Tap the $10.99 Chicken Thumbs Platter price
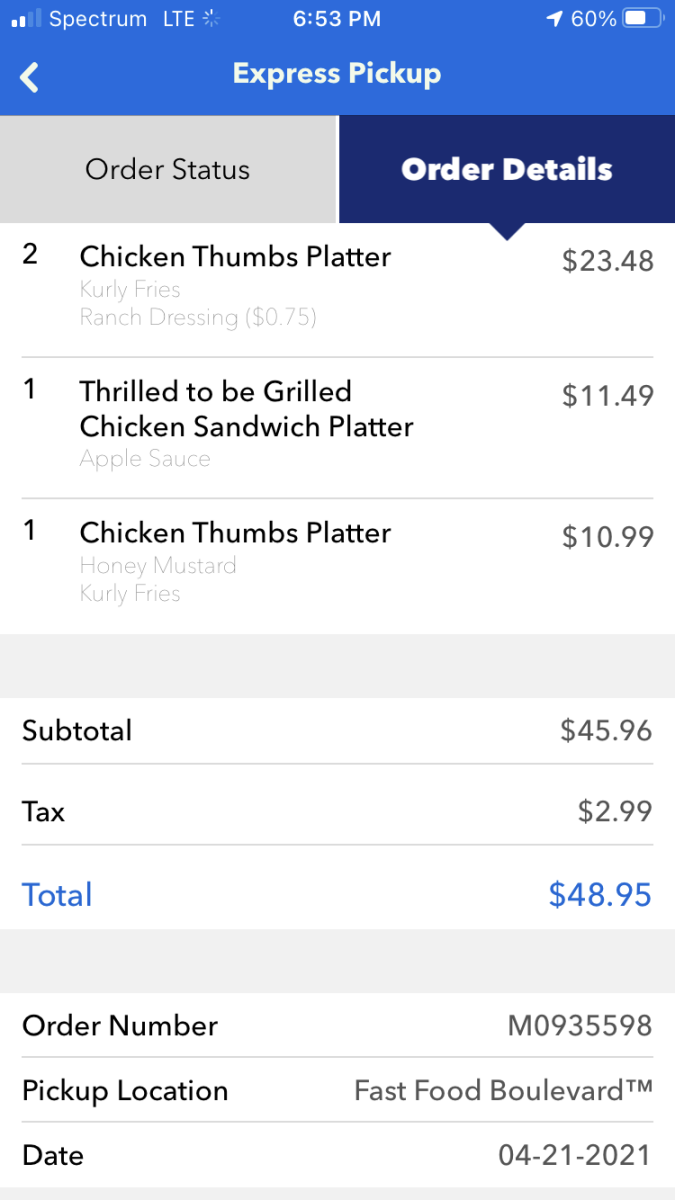The height and width of the screenshot is (1200, 675). [x=607, y=537]
